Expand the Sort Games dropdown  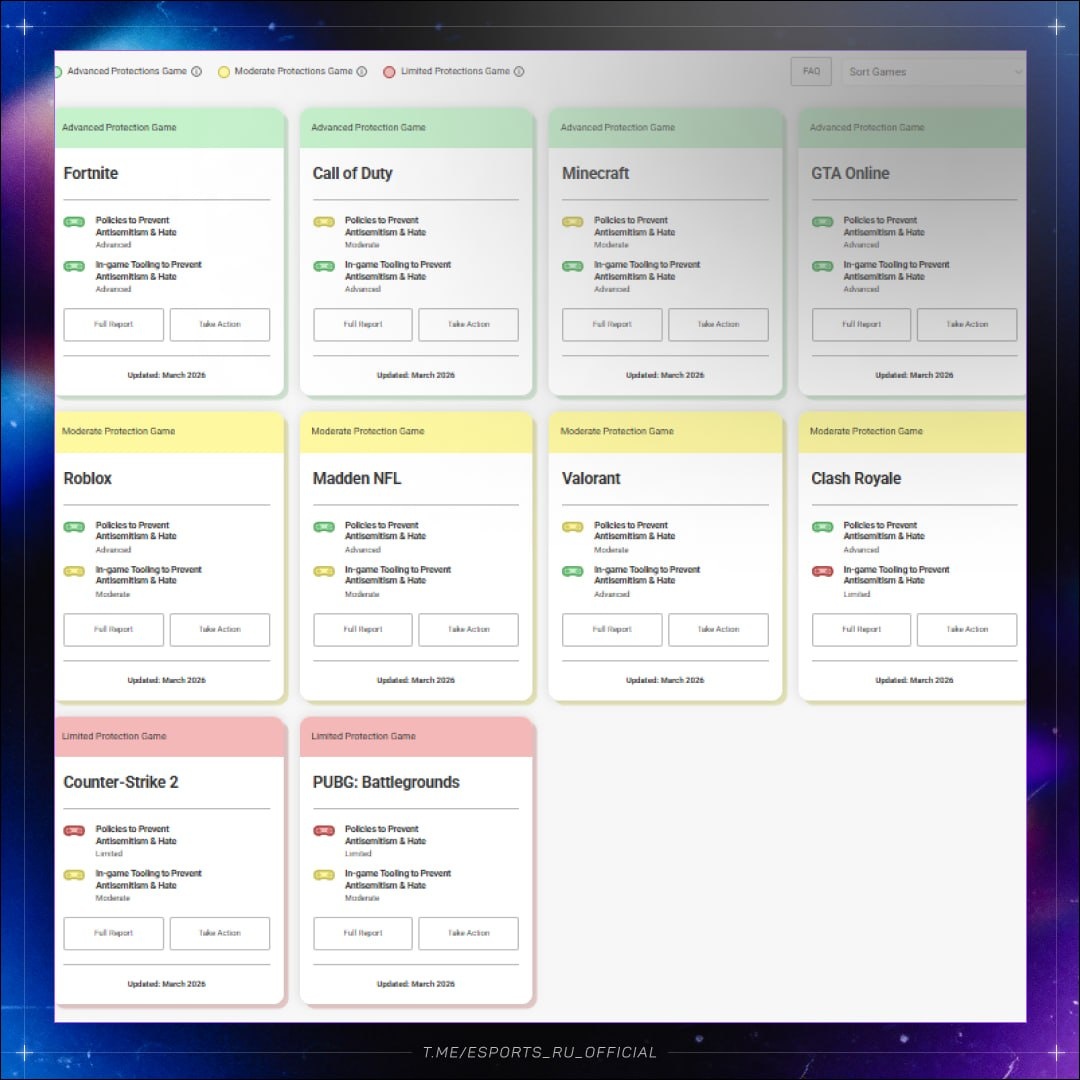(x=933, y=72)
